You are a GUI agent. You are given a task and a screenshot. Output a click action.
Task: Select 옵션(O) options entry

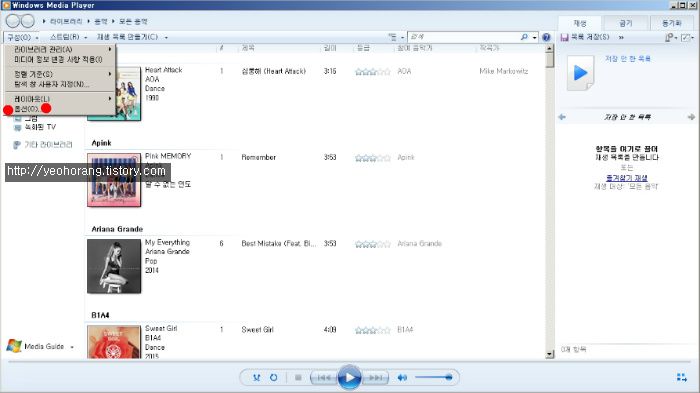coord(61,109)
